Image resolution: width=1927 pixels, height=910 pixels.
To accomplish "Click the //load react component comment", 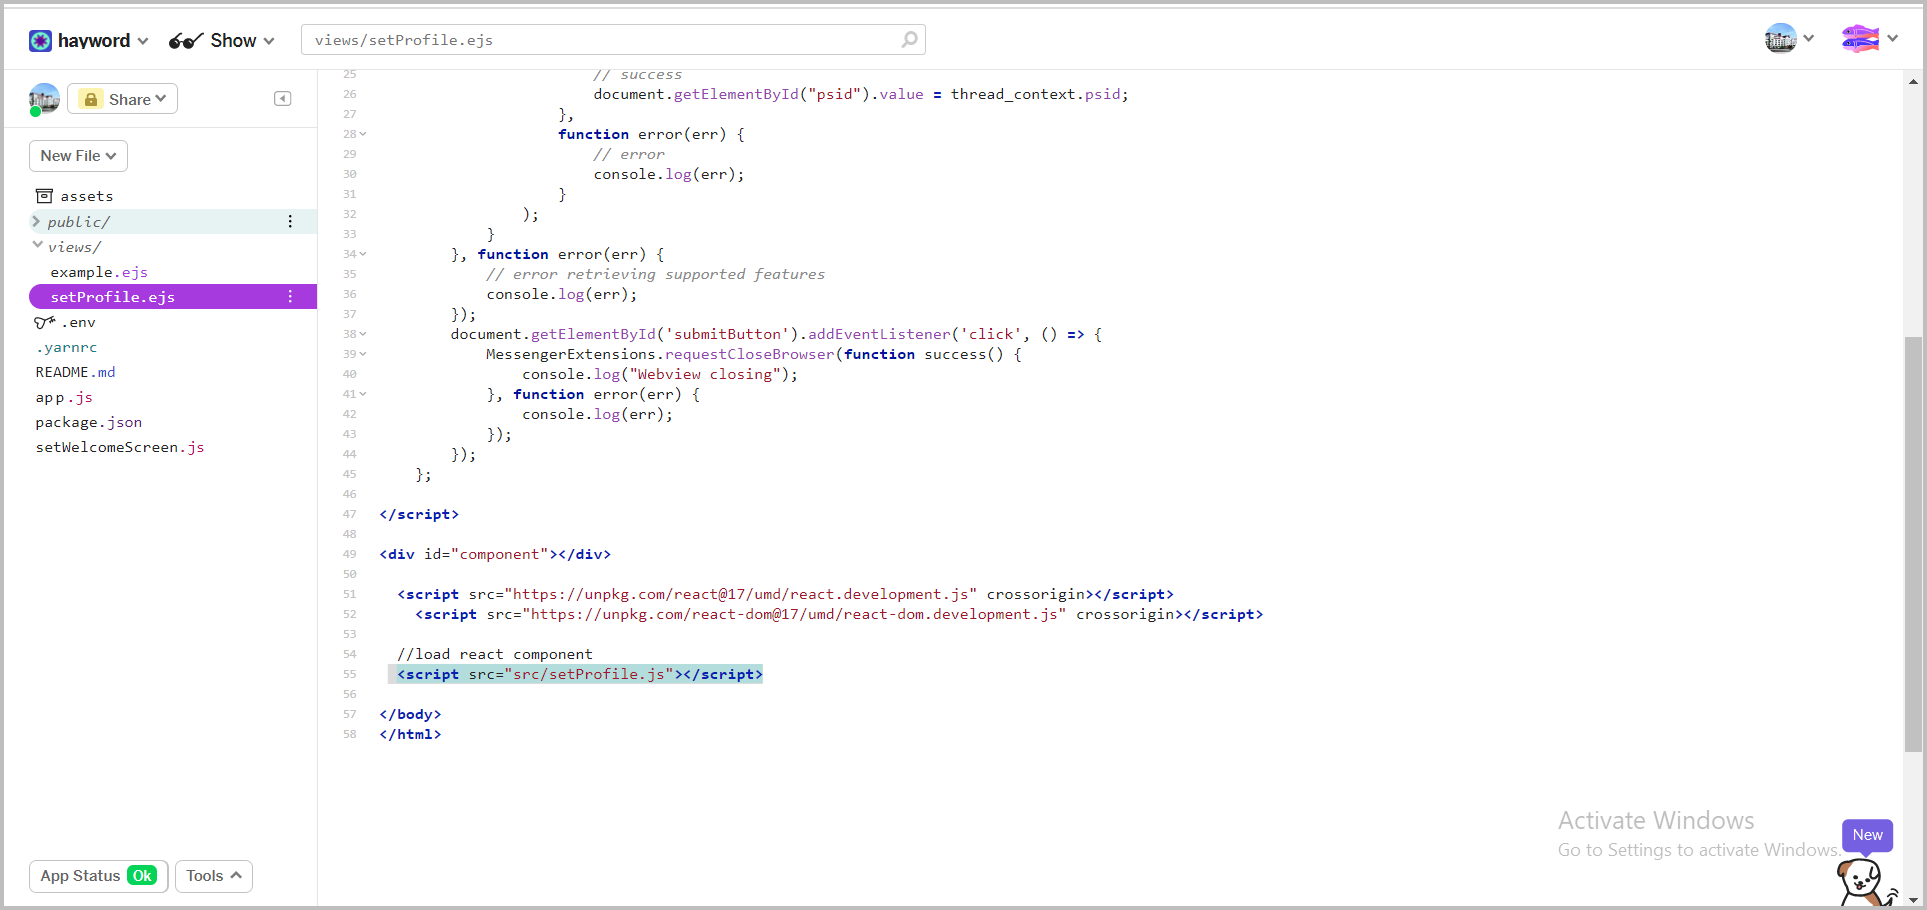I will click(495, 654).
